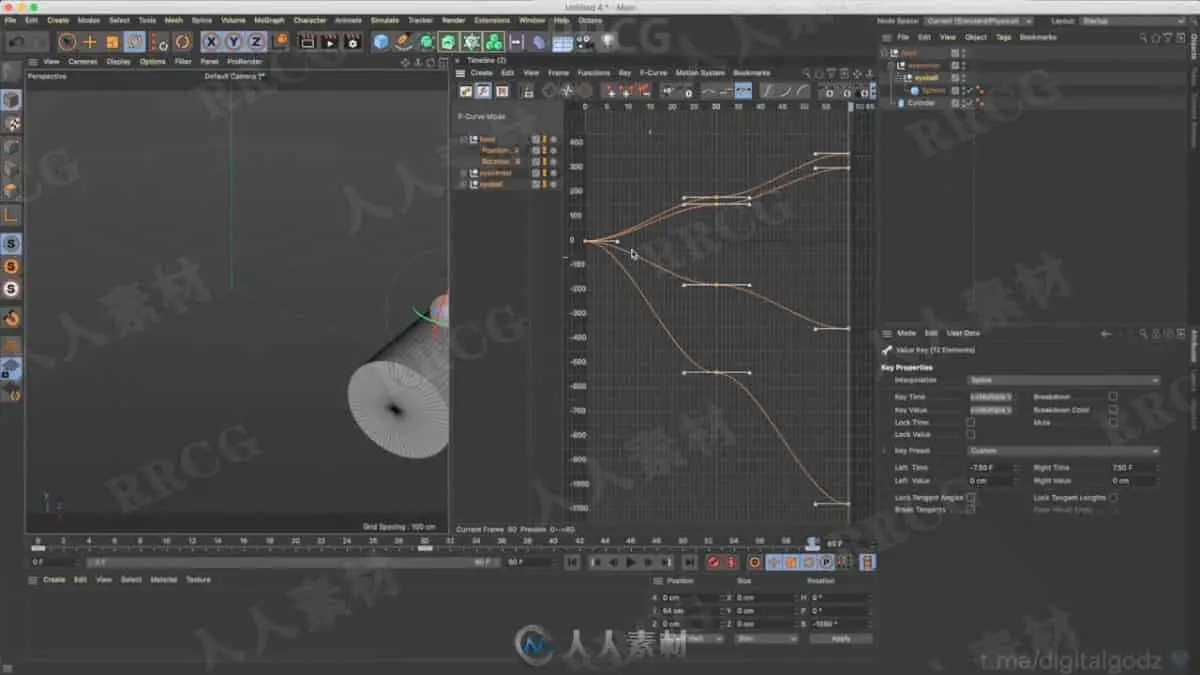This screenshot has width=1200, height=675.
Task: Click the Autokeying button
Action: point(731,563)
